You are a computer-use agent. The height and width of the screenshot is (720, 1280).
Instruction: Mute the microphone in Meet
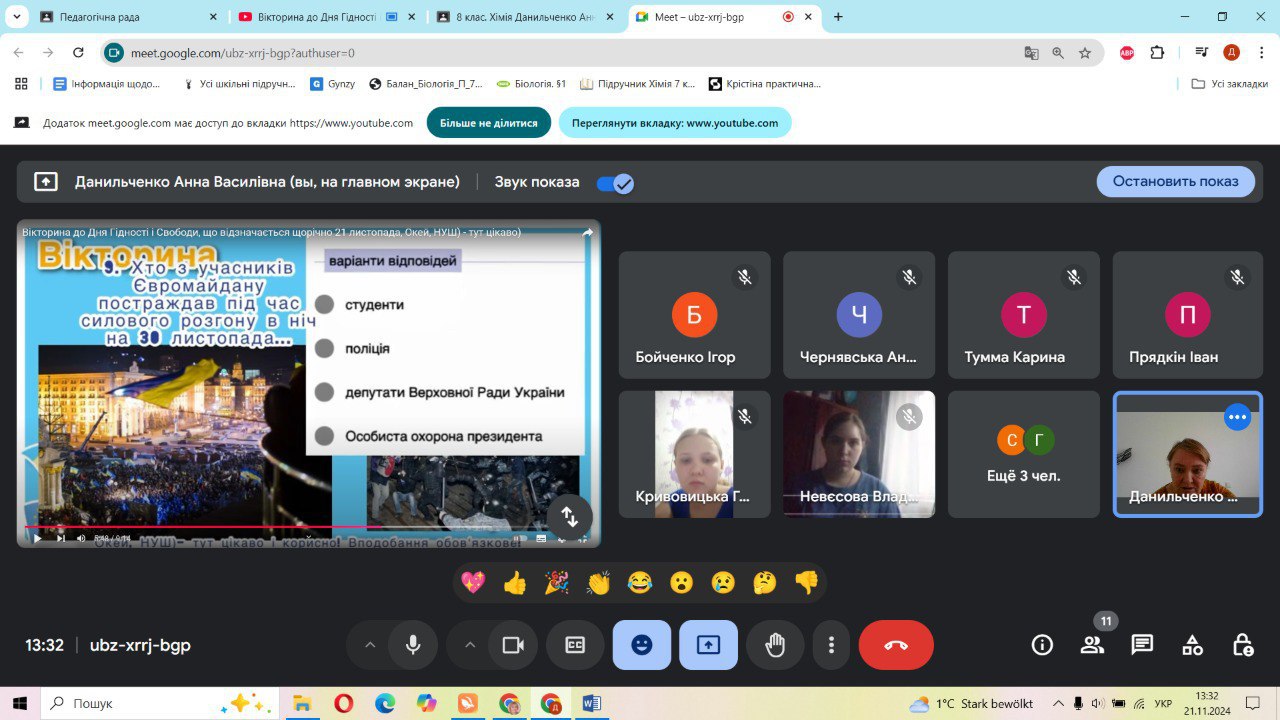point(413,645)
